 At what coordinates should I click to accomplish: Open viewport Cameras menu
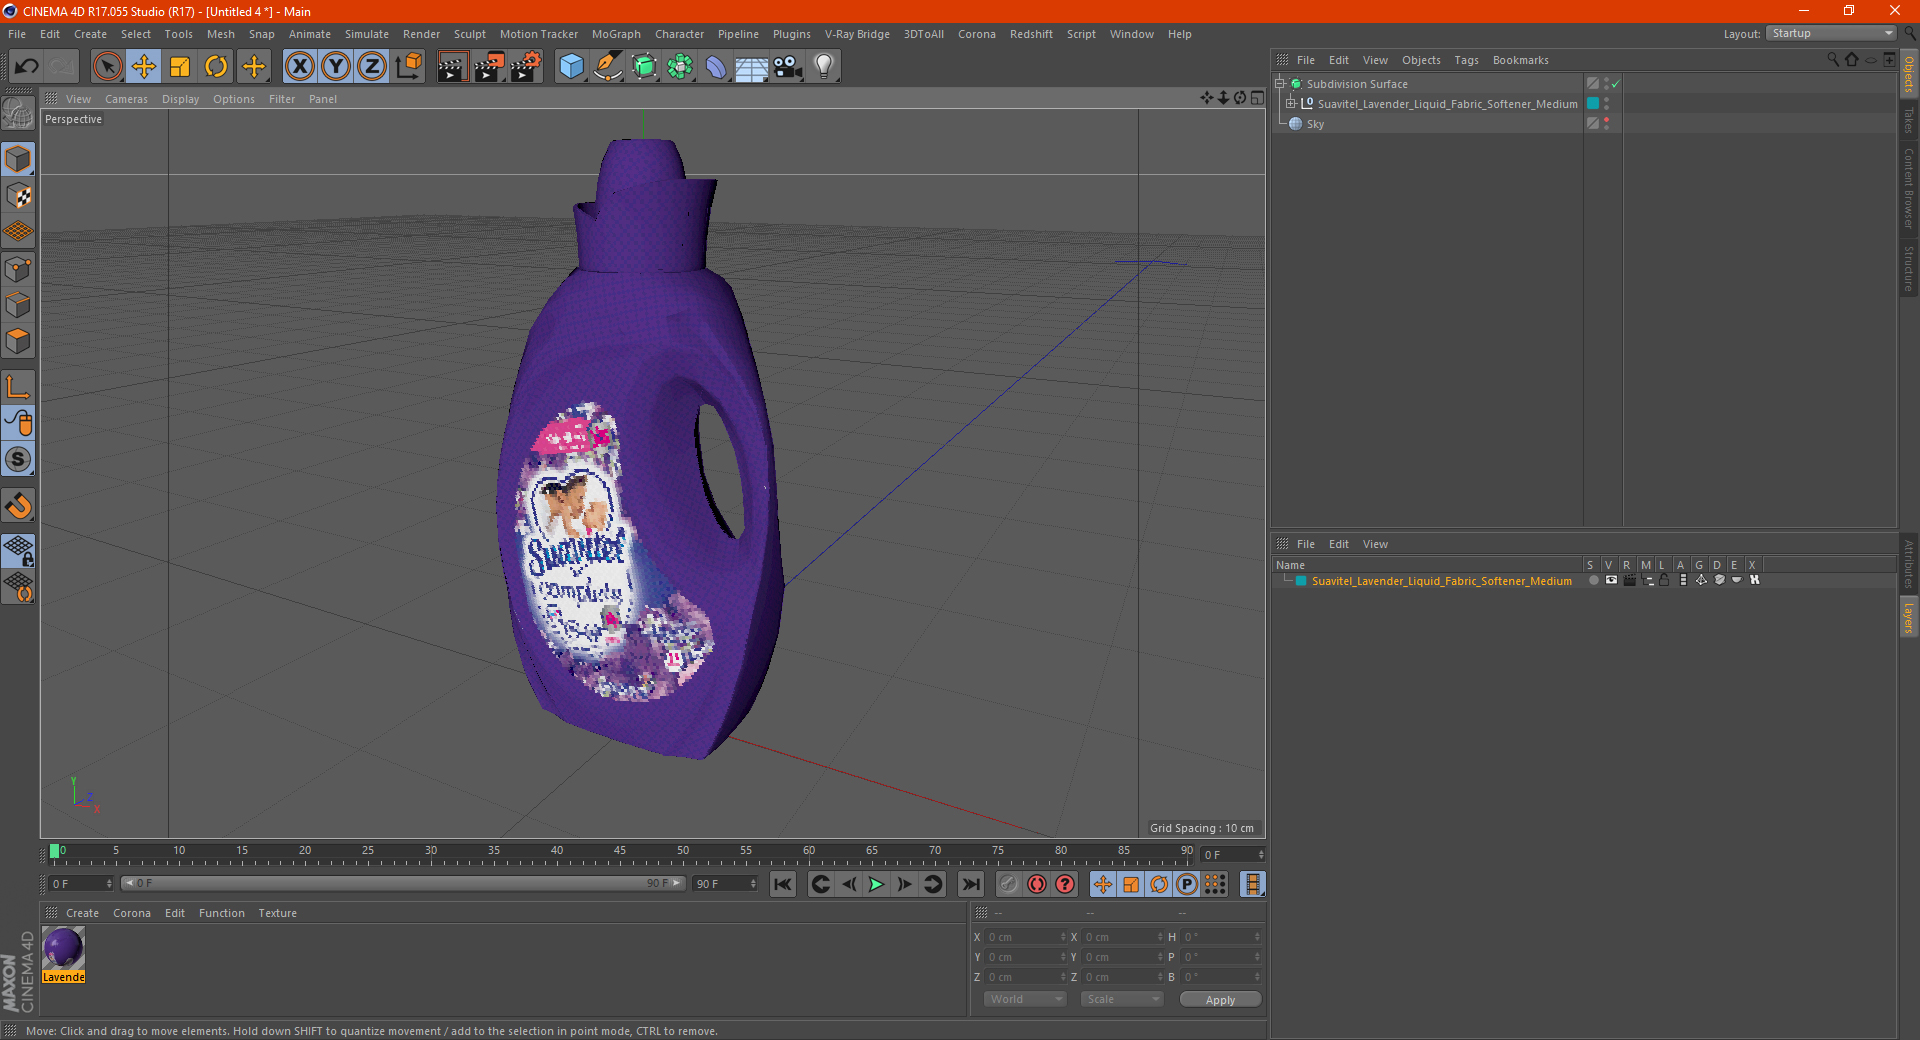126,99
